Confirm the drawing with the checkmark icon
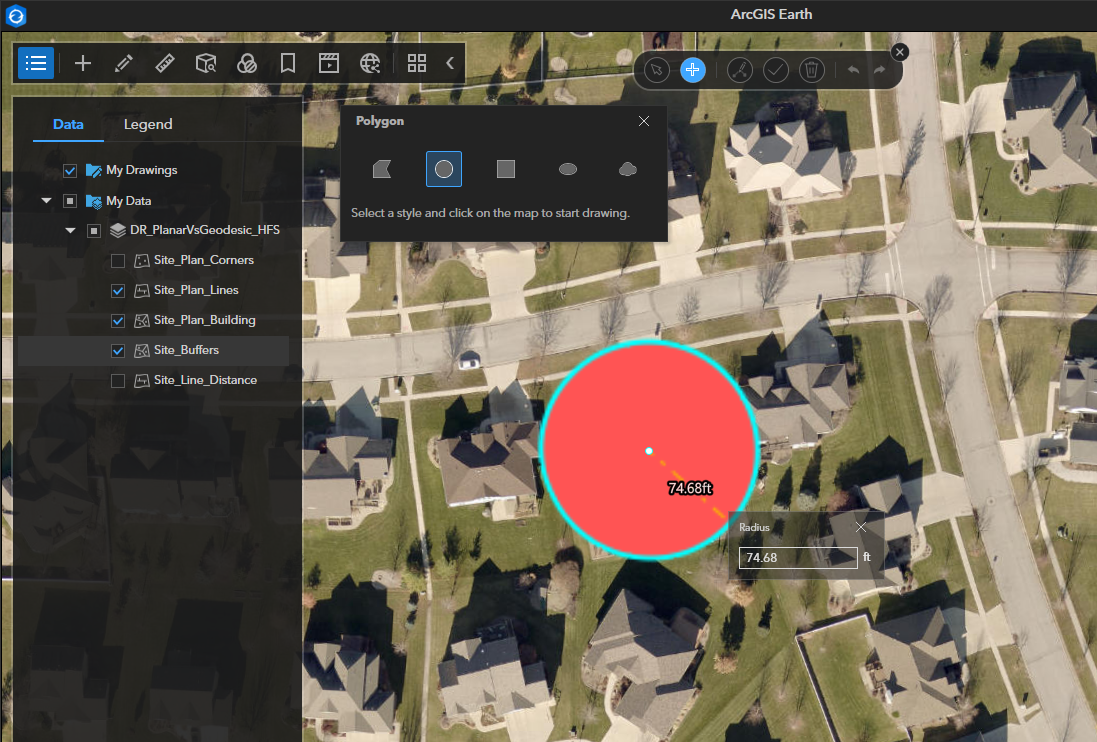Viewport: 1097px width, 742px height. point(775,69)
